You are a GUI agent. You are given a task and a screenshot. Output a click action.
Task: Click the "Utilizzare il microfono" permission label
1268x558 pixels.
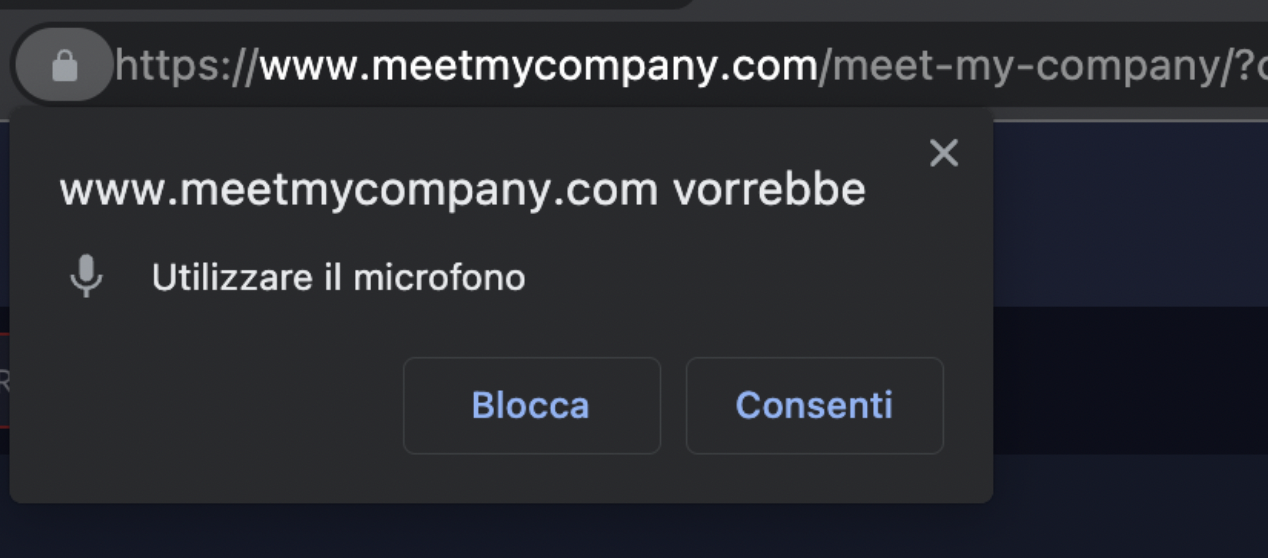pos(338,277)
